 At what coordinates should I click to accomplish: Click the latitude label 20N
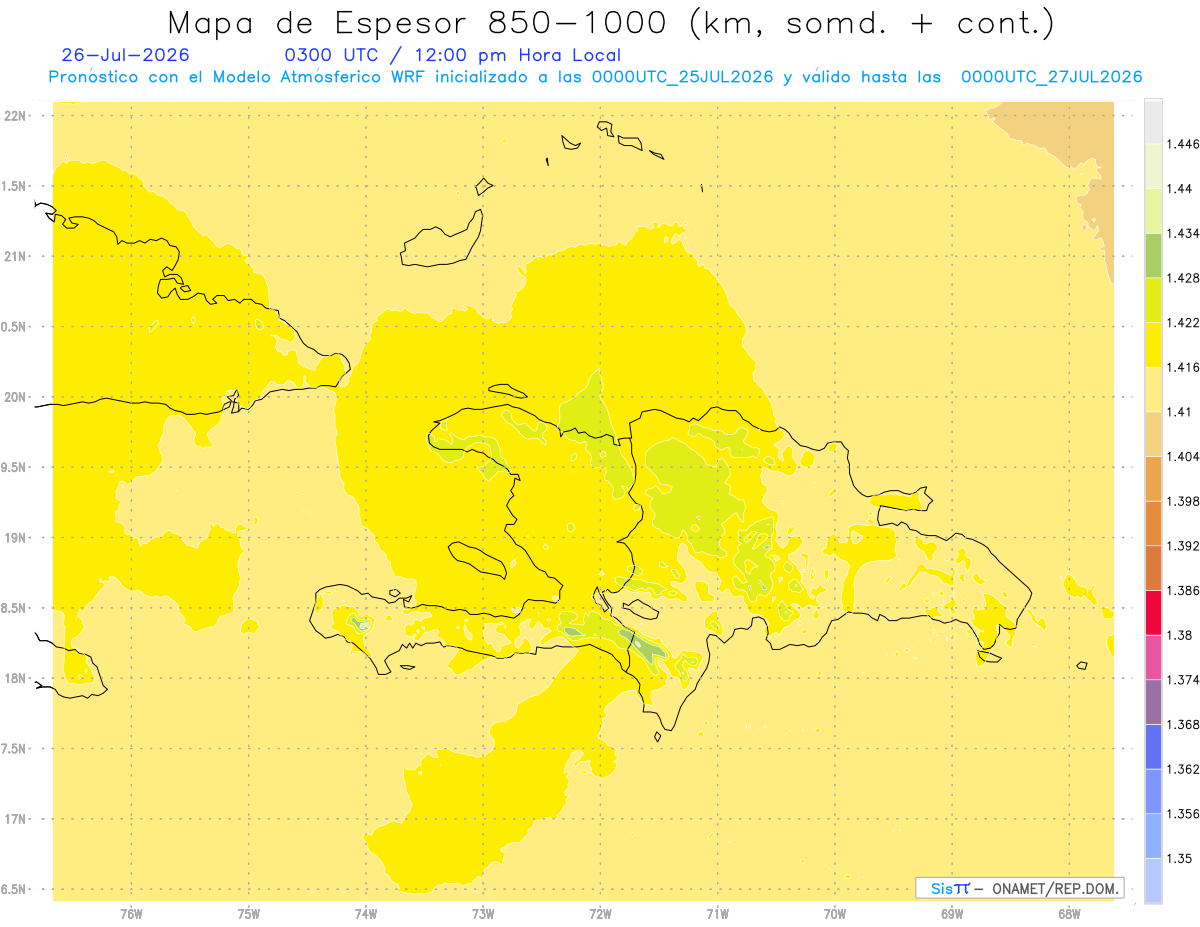pos(17,397)
